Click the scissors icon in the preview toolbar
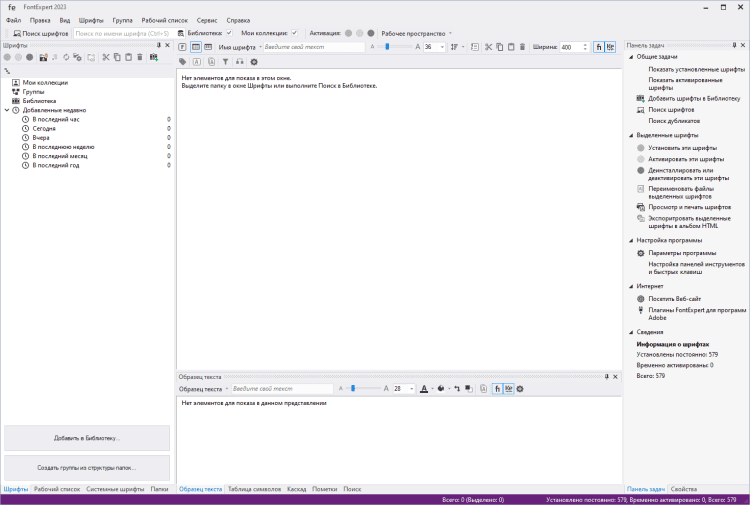 [x=488, y=47]
